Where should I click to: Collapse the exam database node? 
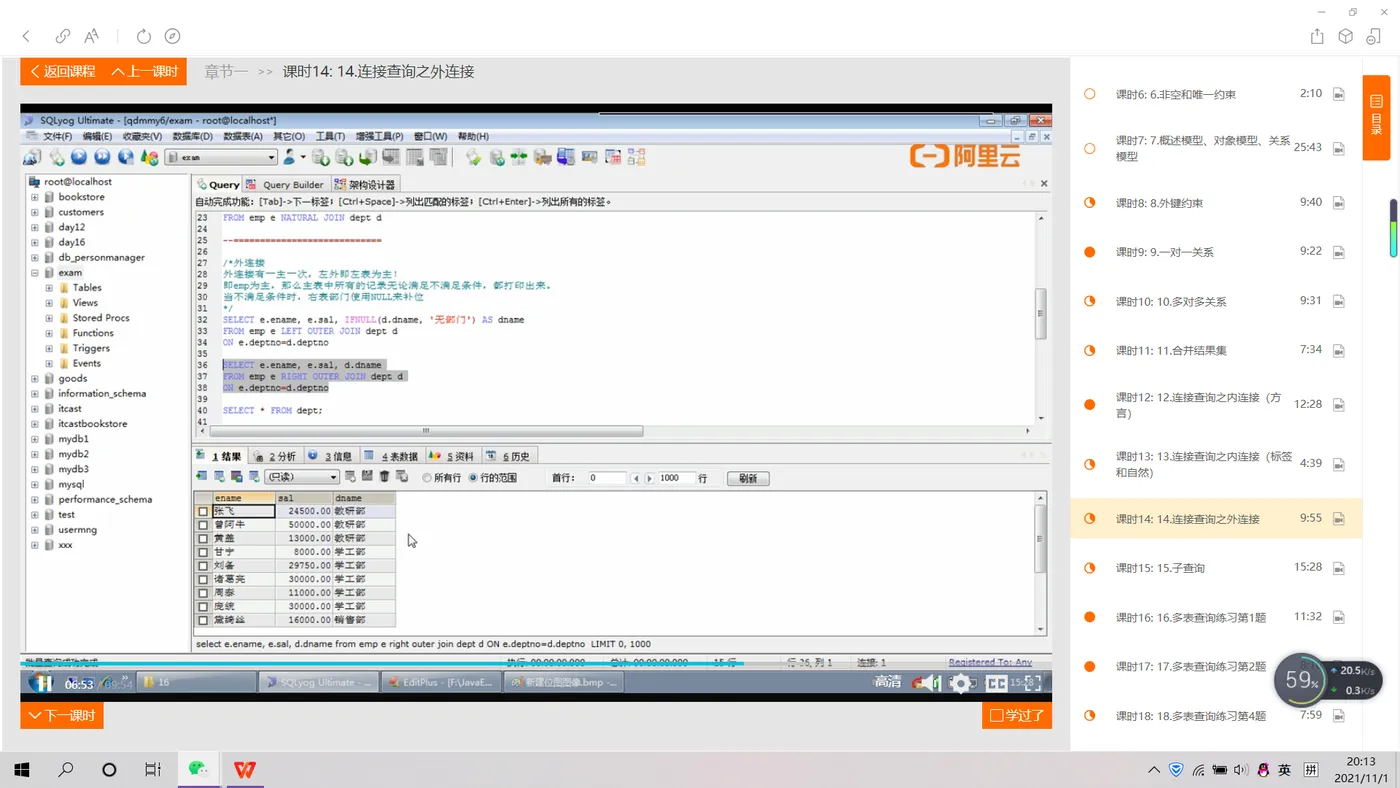(35, 272)
